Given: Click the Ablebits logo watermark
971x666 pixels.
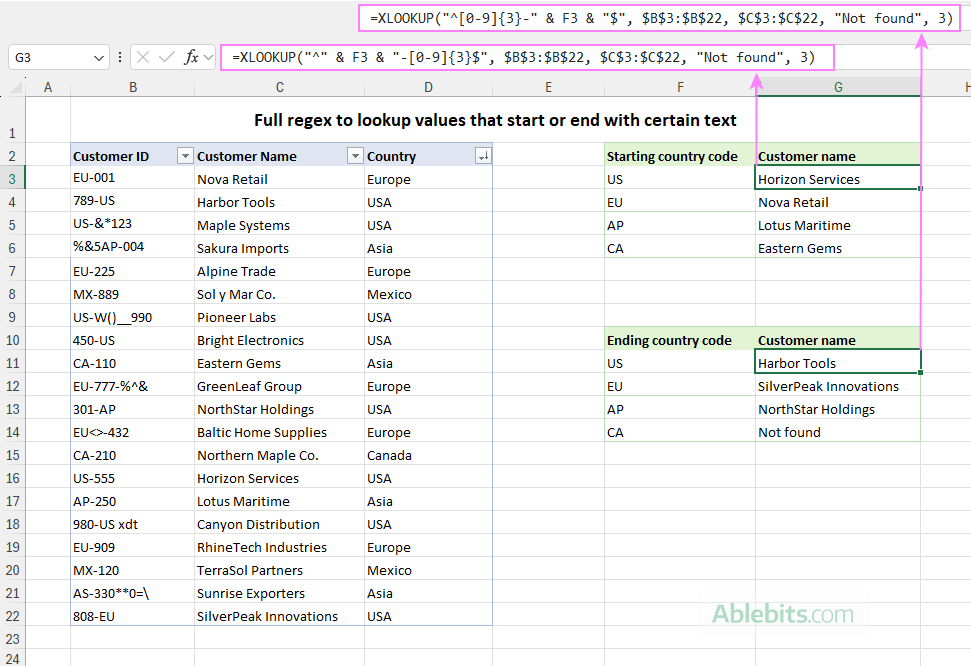Looking at the screenshot, I should 783,611.
